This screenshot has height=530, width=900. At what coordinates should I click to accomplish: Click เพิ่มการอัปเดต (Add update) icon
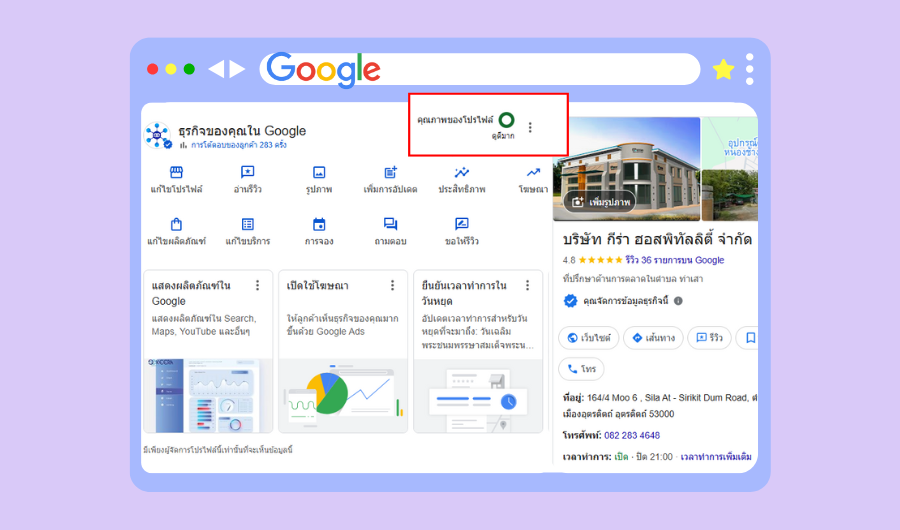[390, 173]
